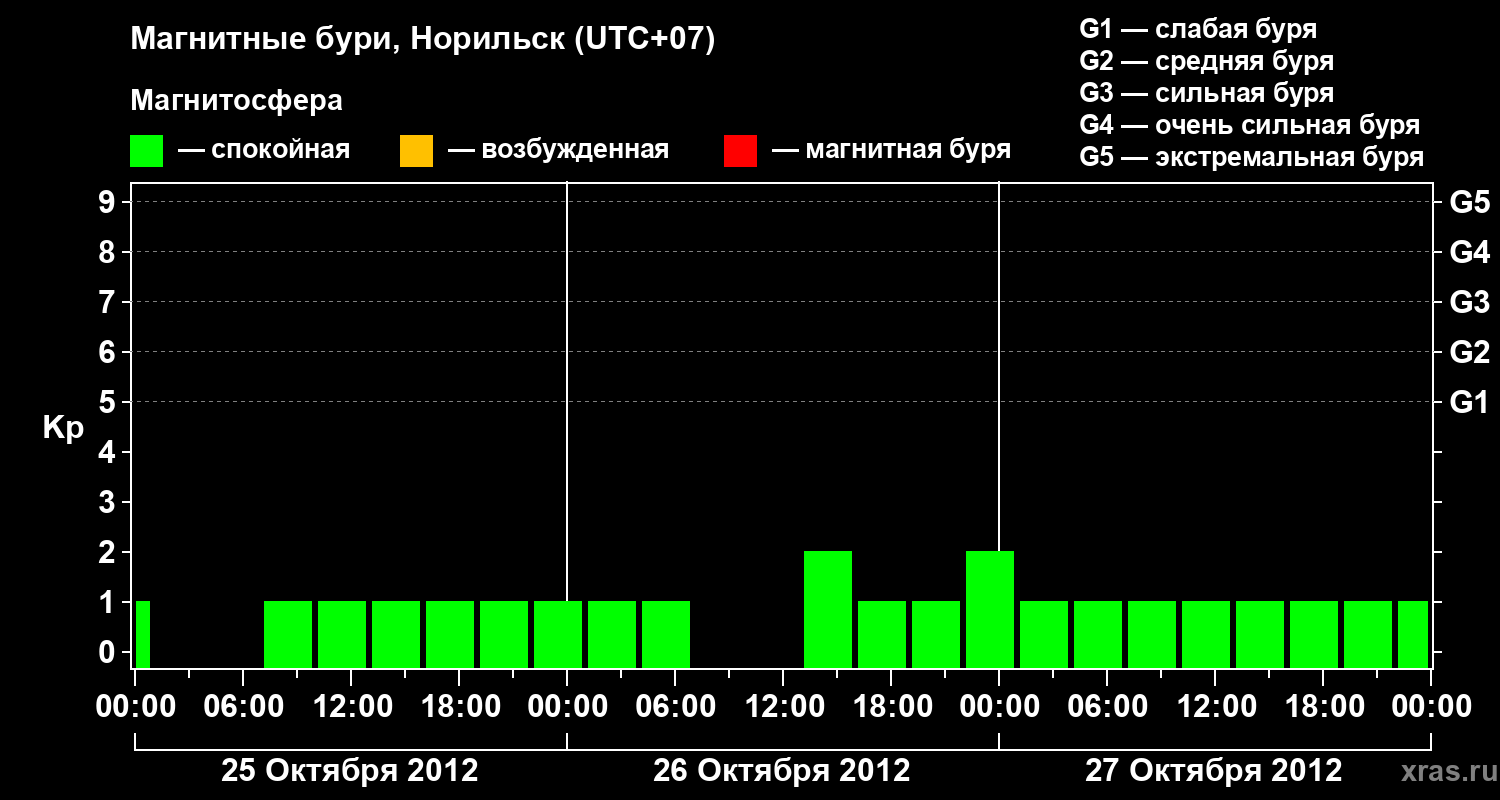The image size is (1500, 800).
Task: Click the 'Kp' axis label
Action: [x=63, y=428]
